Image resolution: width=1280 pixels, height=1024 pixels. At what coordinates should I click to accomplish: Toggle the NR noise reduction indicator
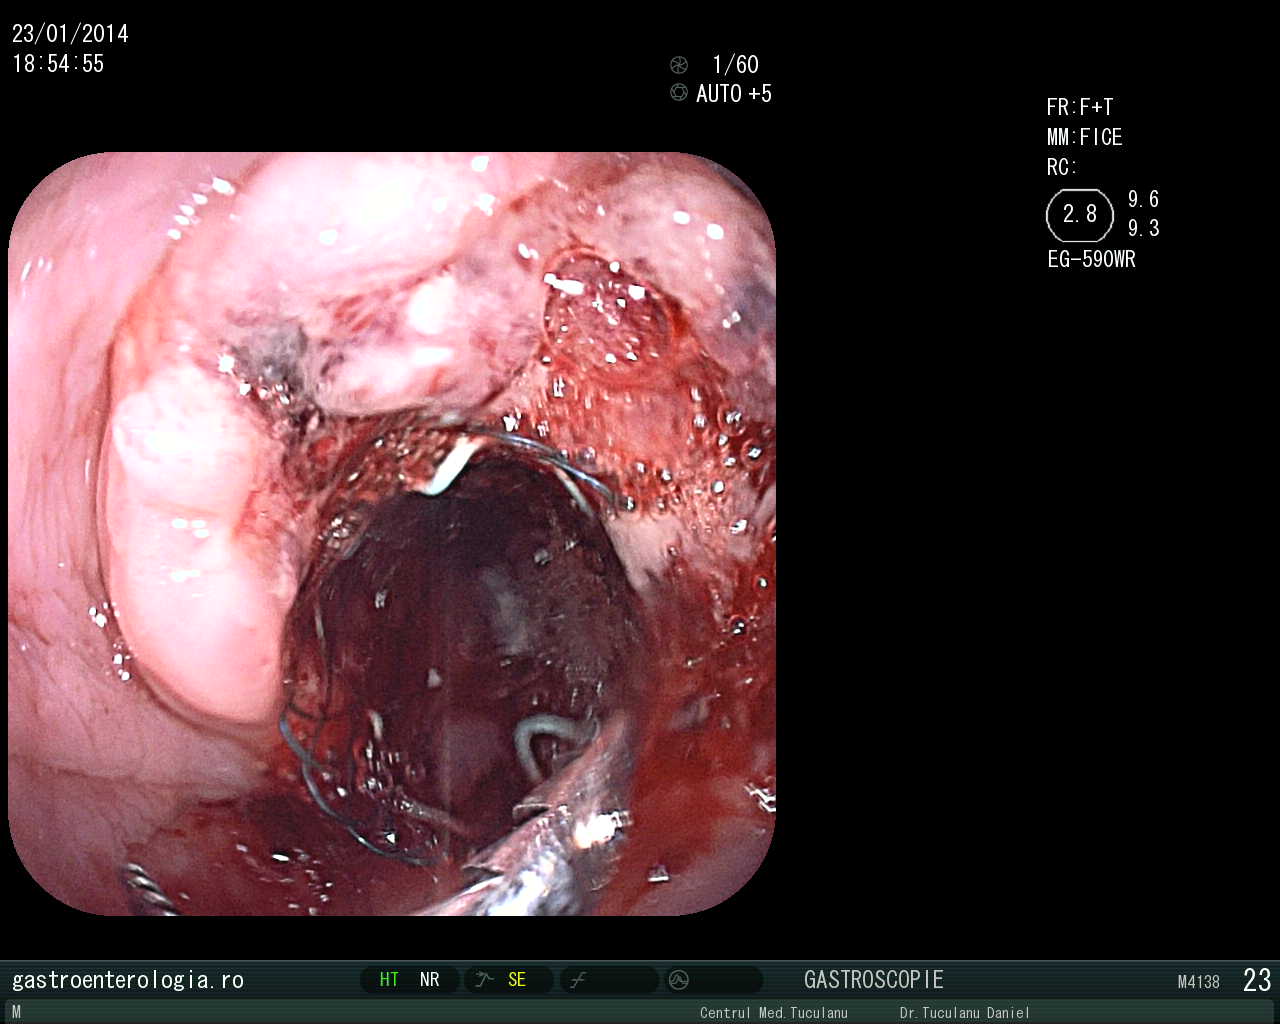[x=430, y=980]
